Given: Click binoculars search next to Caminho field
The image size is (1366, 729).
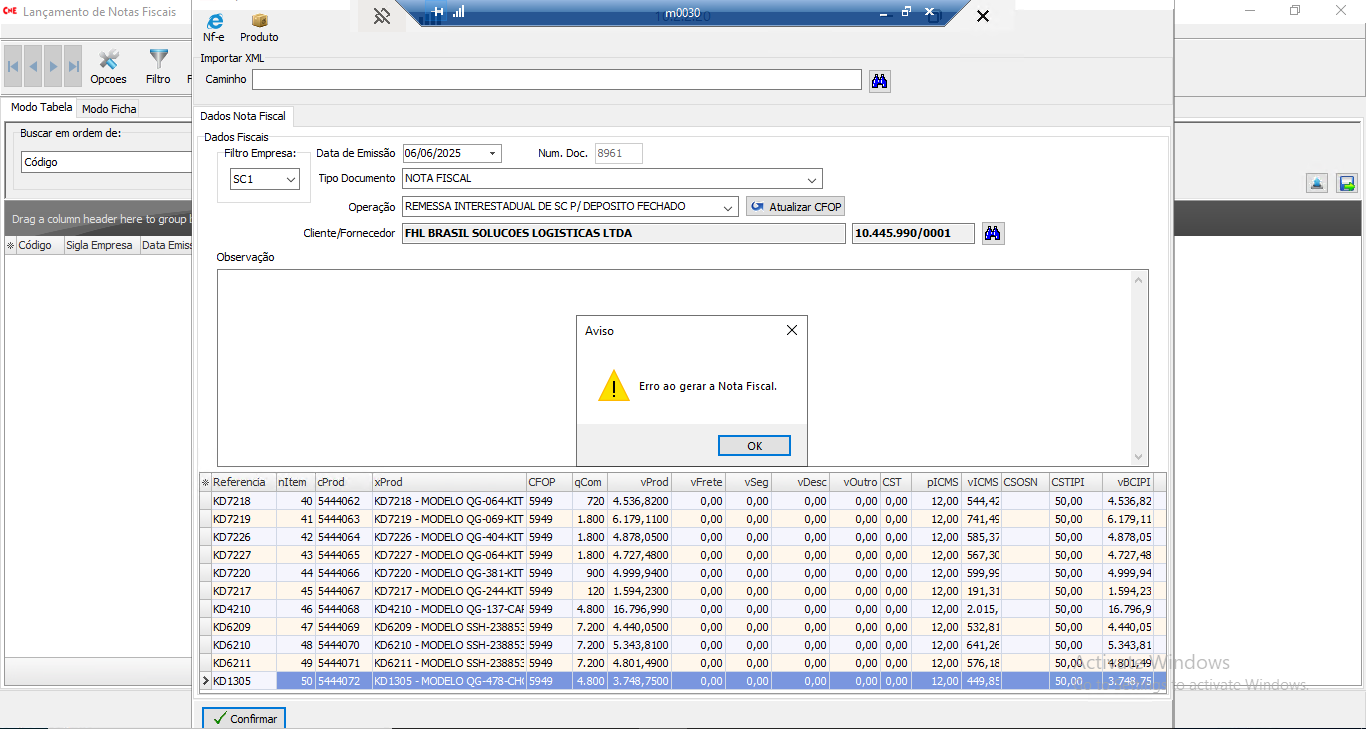Looking at the screenshot, I should tap(880, 81).
